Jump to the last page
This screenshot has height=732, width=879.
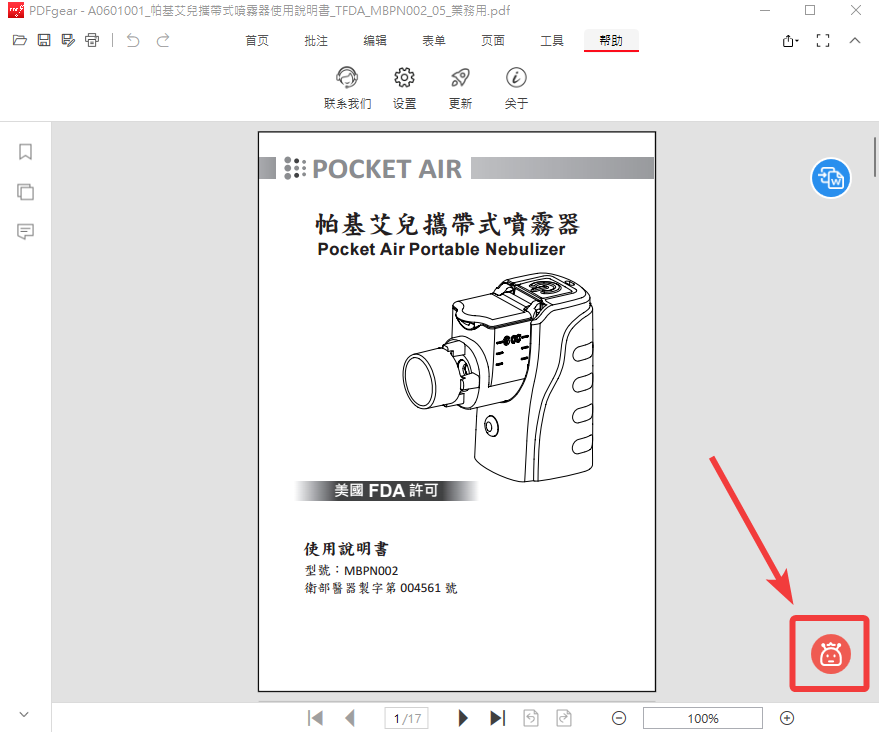pyautogui.click(x=497, y=718)
